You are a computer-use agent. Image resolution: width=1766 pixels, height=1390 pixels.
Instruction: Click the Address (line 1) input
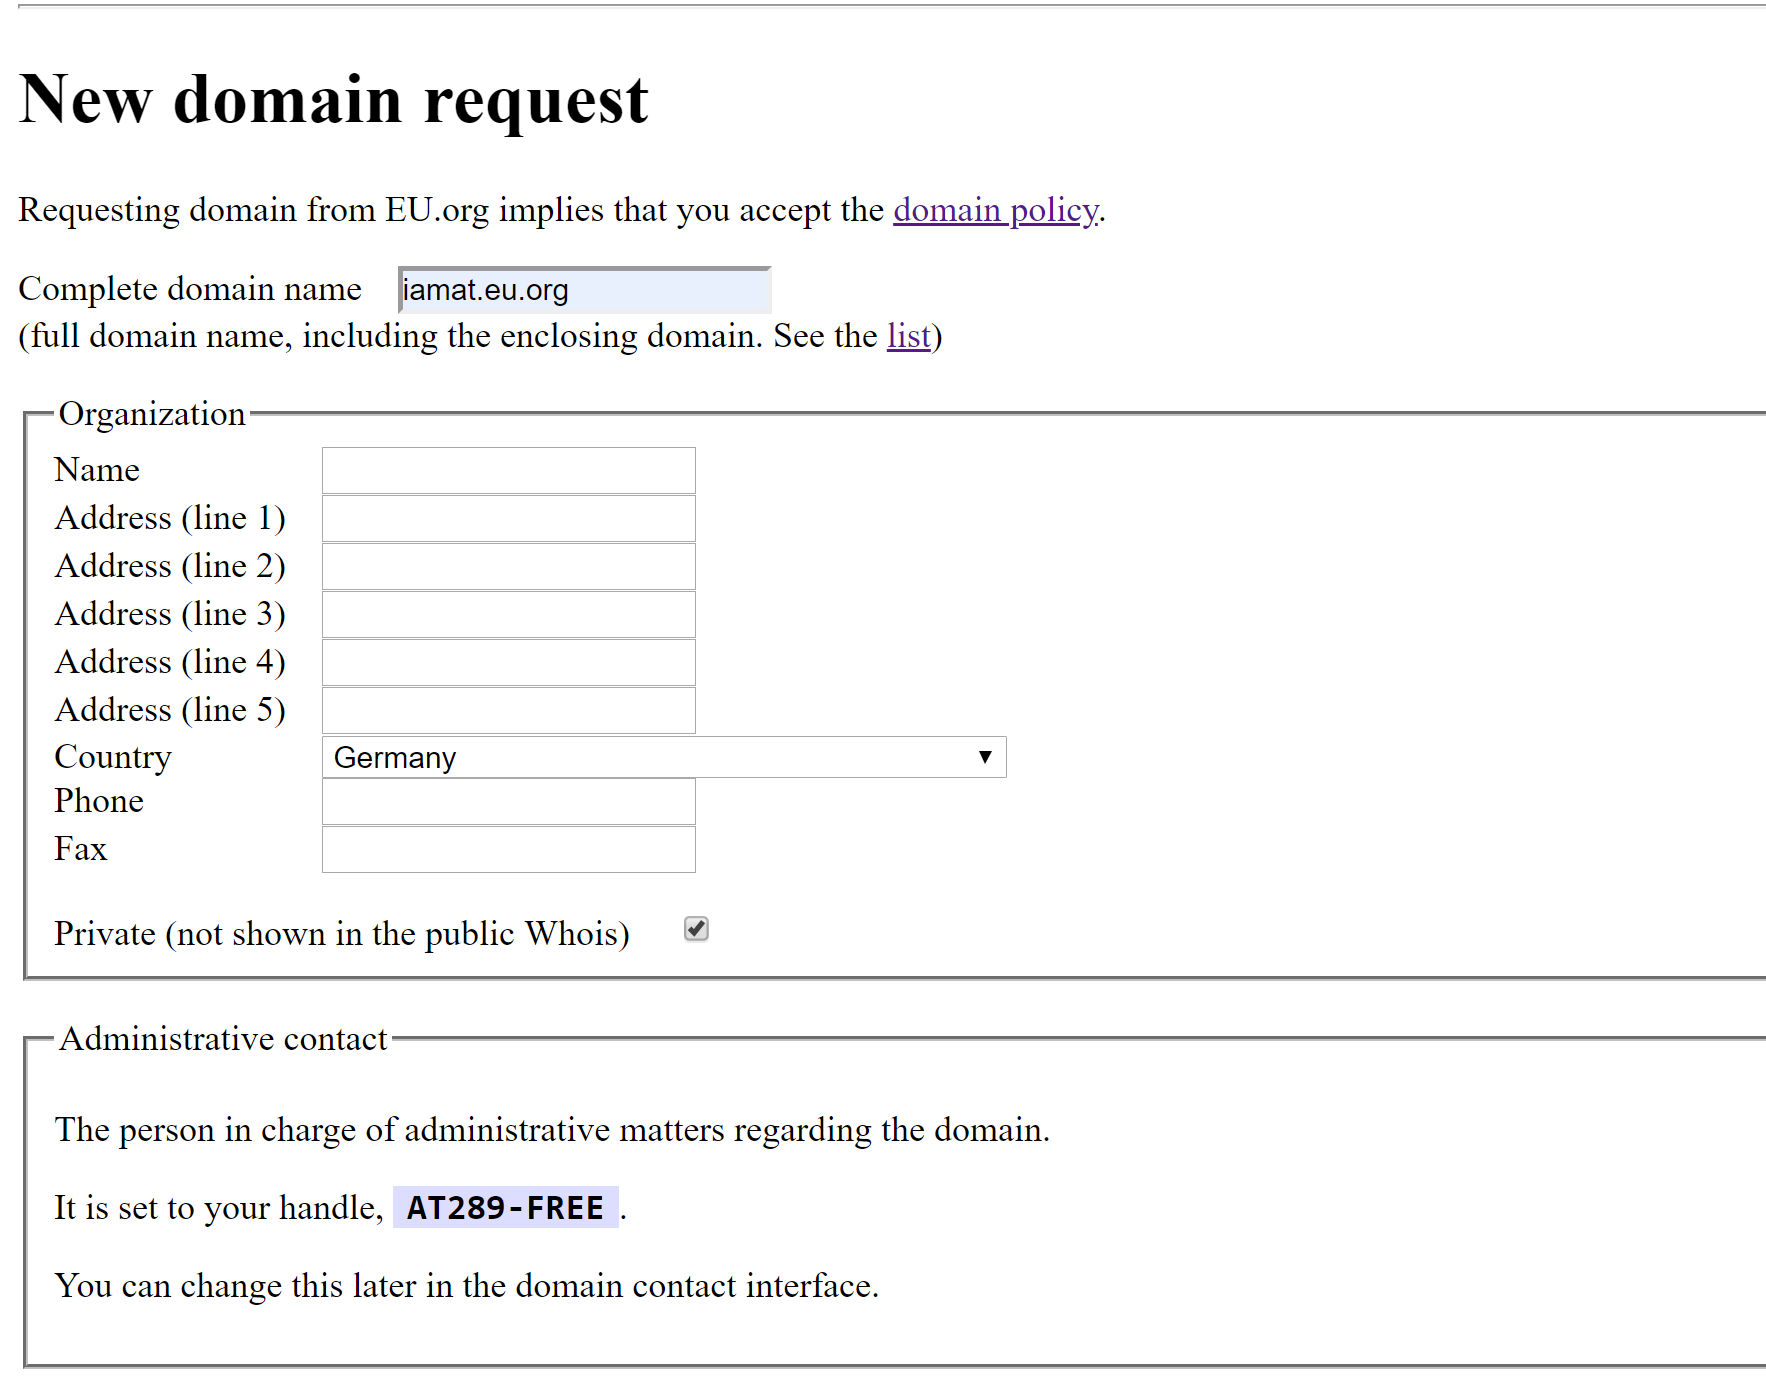(508, 518)
